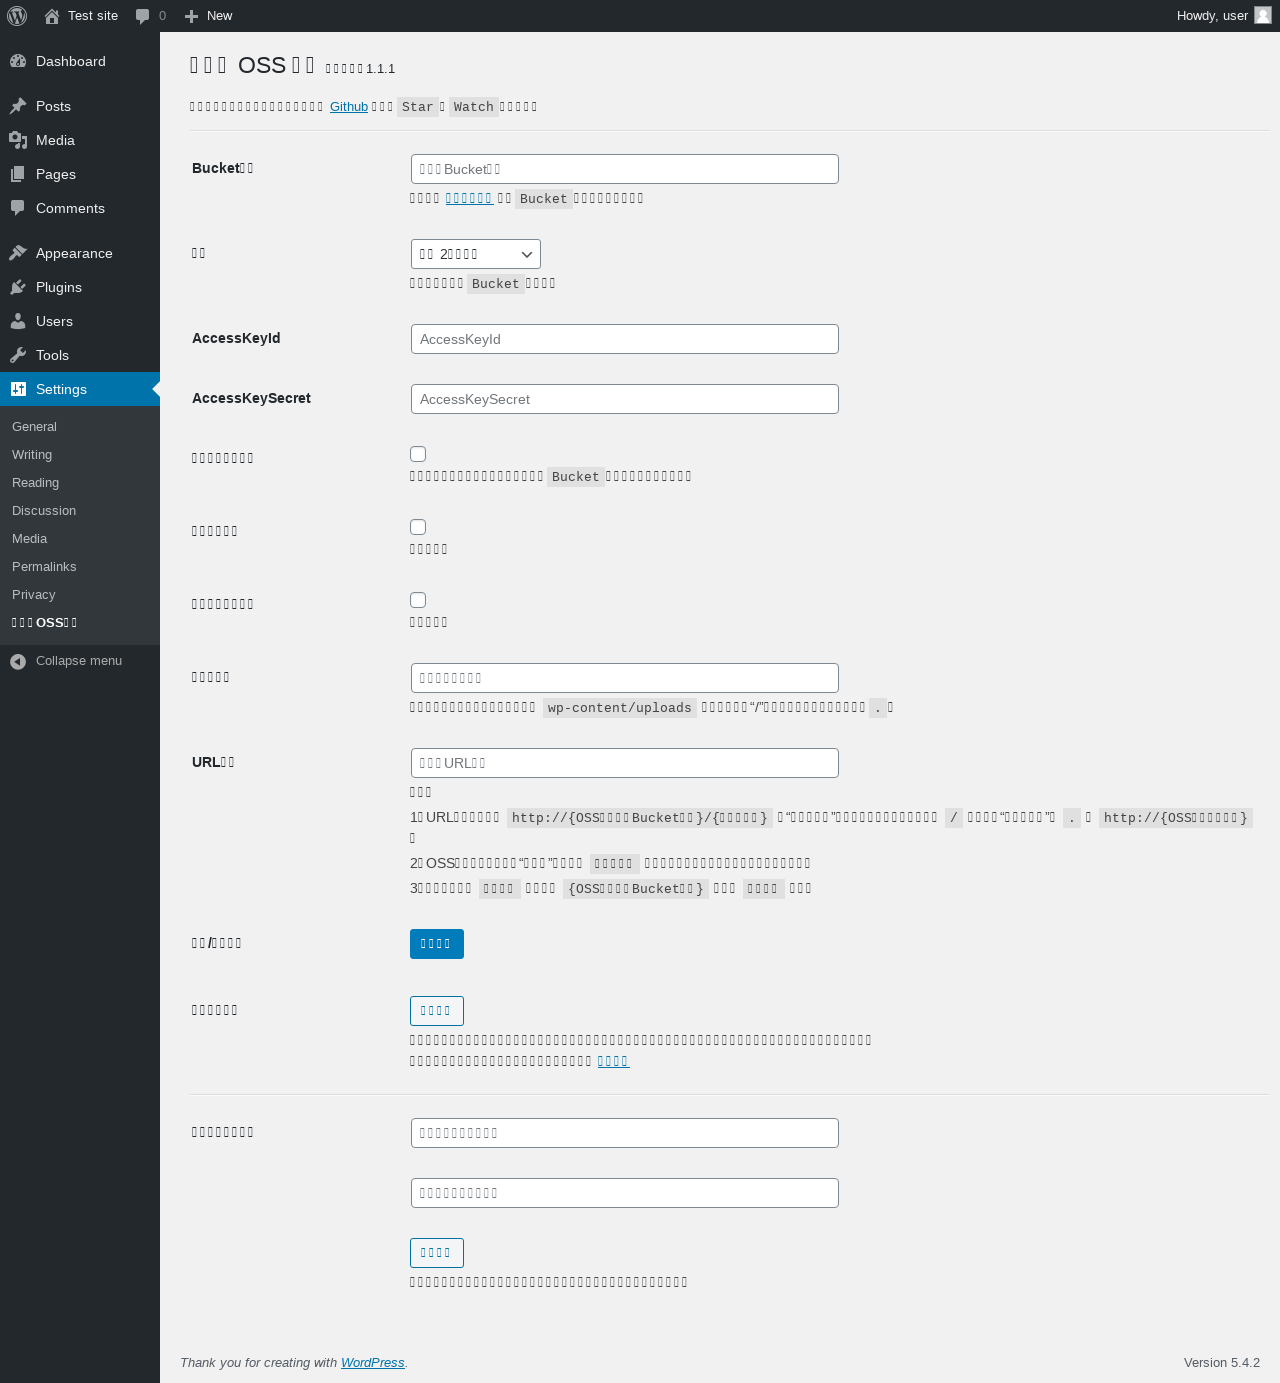Image resolution: width=1280 pixels, height=1383 pixels.
Task: Click the outlined button above the sync description
Action: click(x=437, y=1011)
